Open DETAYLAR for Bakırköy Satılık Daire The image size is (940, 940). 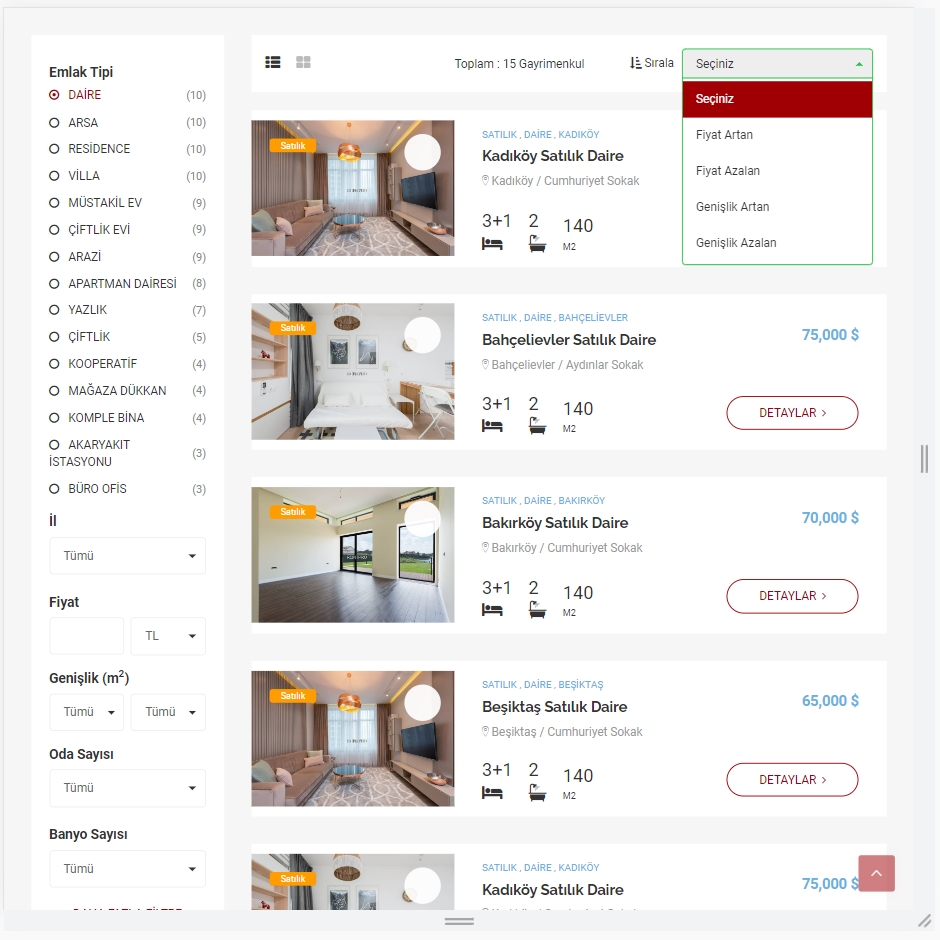tap(792, 596)
